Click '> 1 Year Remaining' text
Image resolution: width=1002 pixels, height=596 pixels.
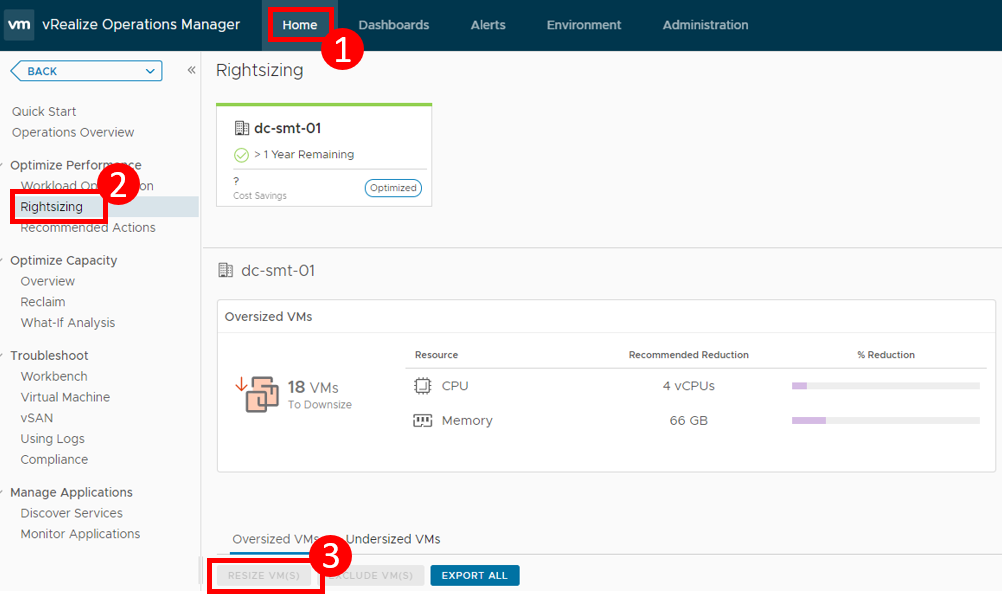304,155
